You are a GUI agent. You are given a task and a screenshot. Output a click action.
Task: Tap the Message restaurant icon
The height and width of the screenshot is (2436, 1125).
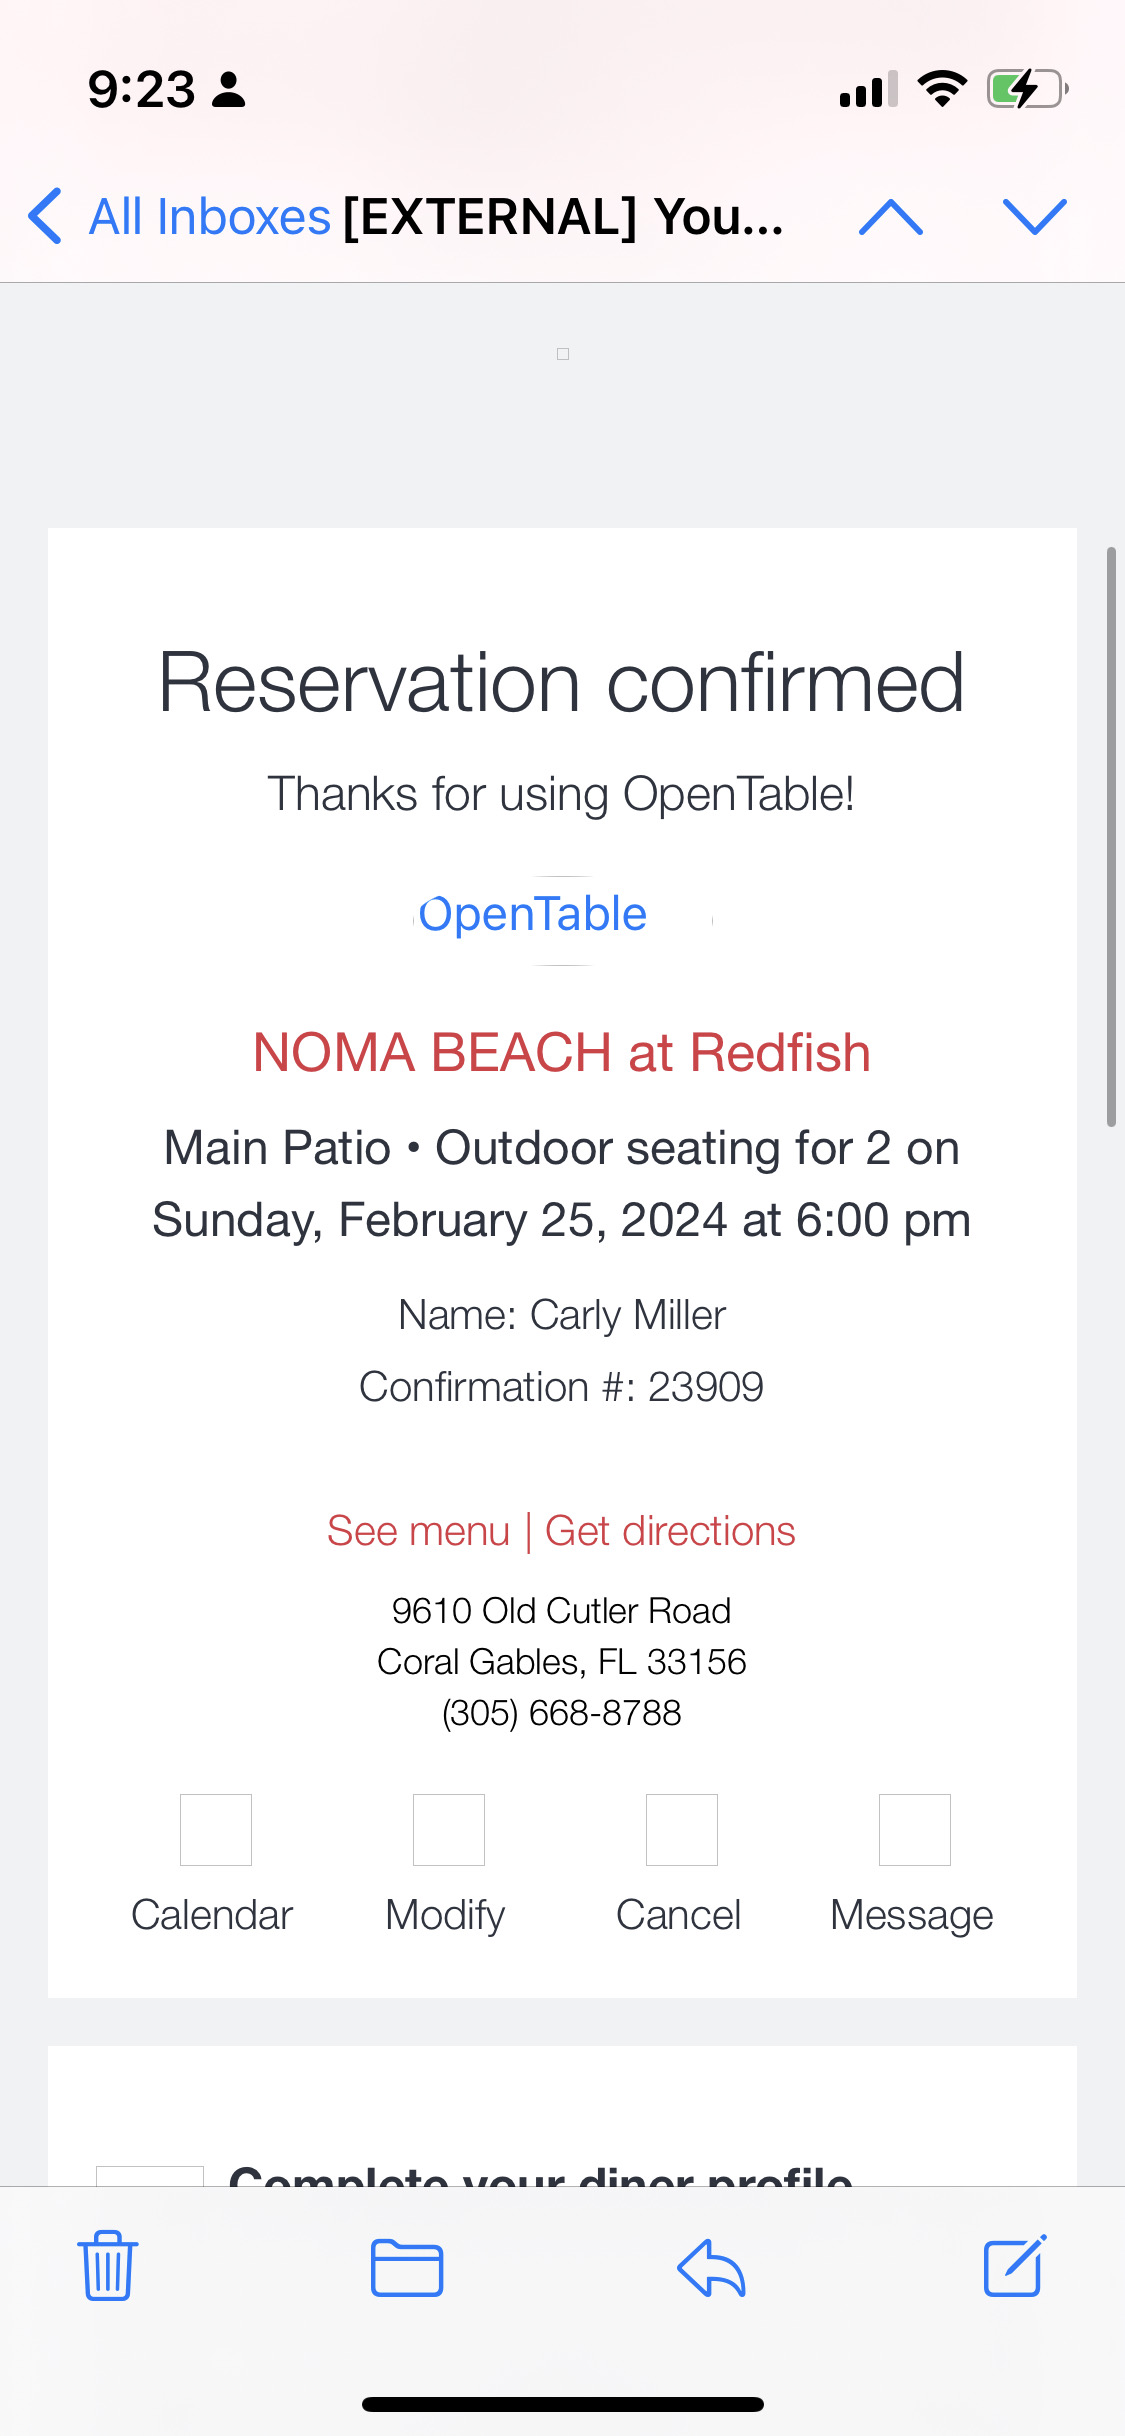tap(914, 1830)
